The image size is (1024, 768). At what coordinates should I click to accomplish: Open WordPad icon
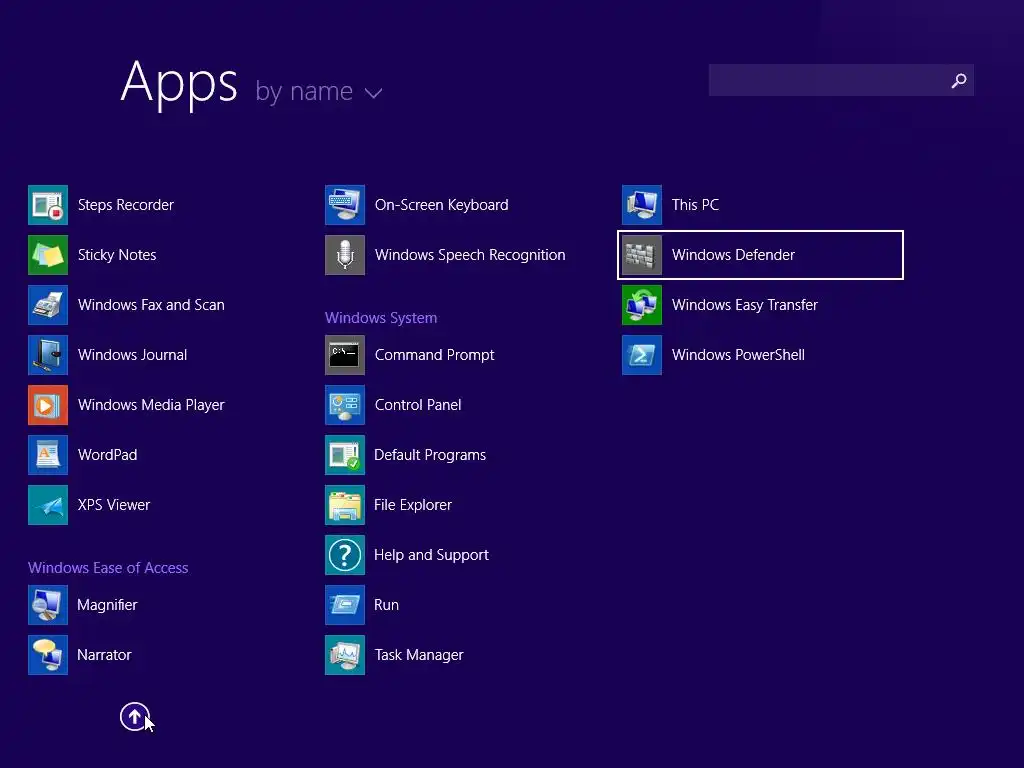48,455
